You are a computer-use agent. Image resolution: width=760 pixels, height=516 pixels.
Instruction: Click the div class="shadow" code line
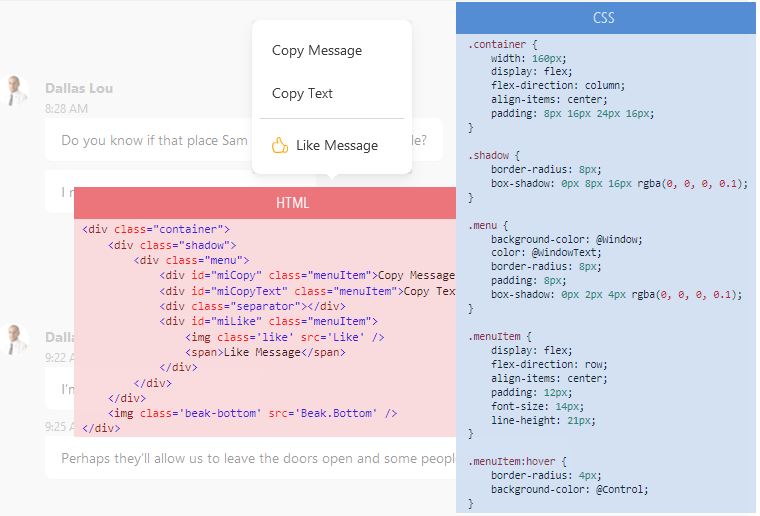(172, 245)
